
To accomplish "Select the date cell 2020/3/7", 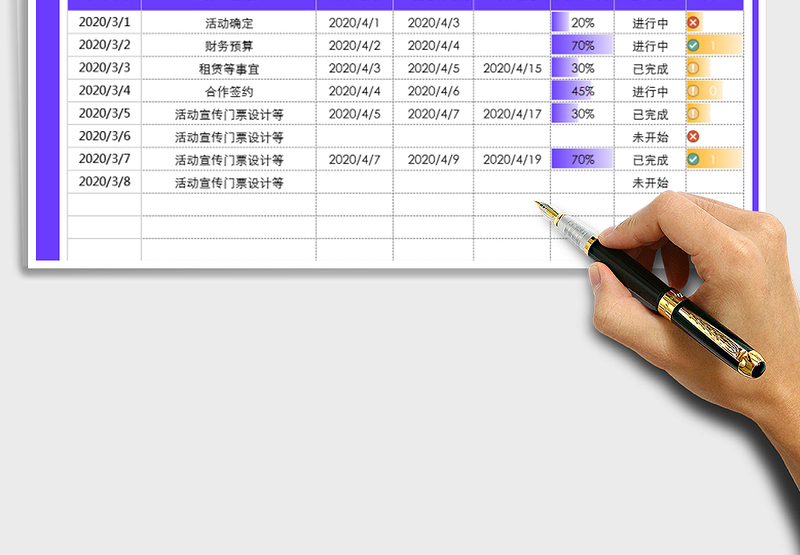I will (105, 159).
